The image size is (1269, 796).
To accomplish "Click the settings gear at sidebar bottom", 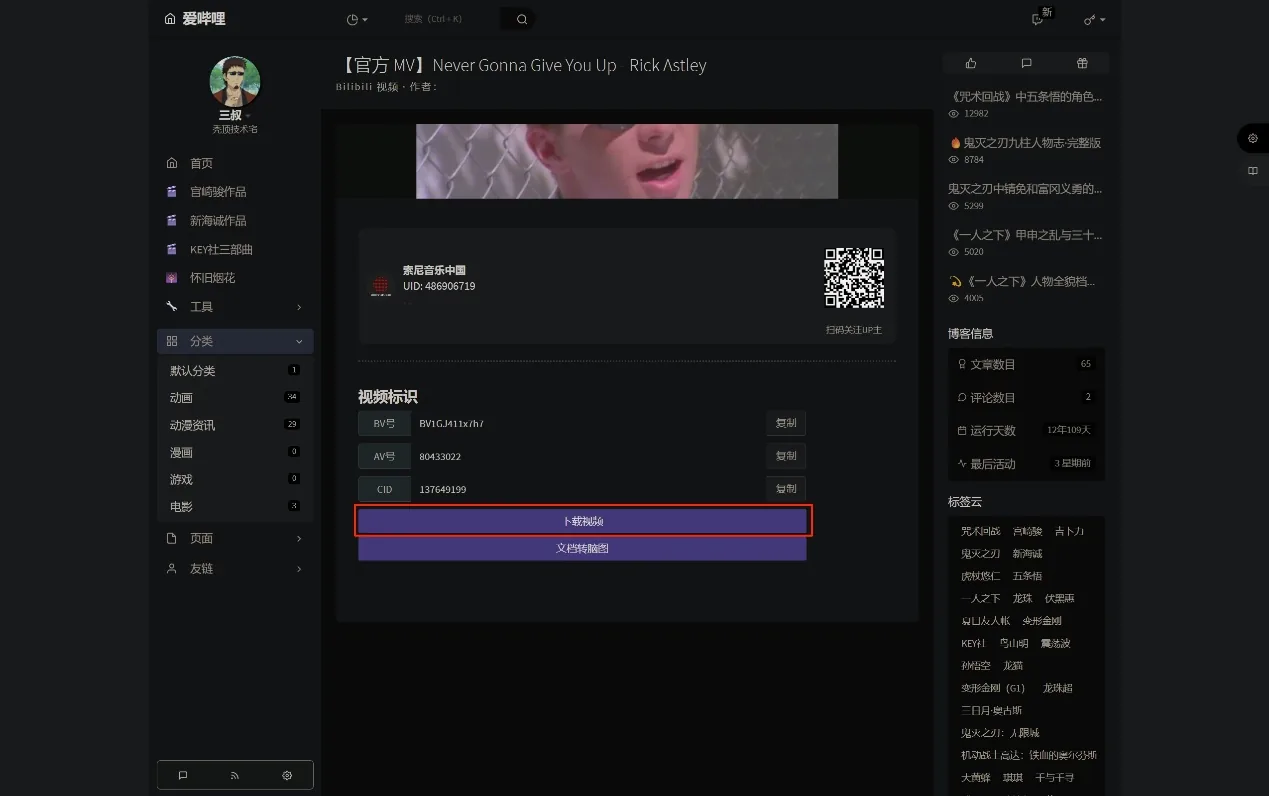I will pos(287,775).
